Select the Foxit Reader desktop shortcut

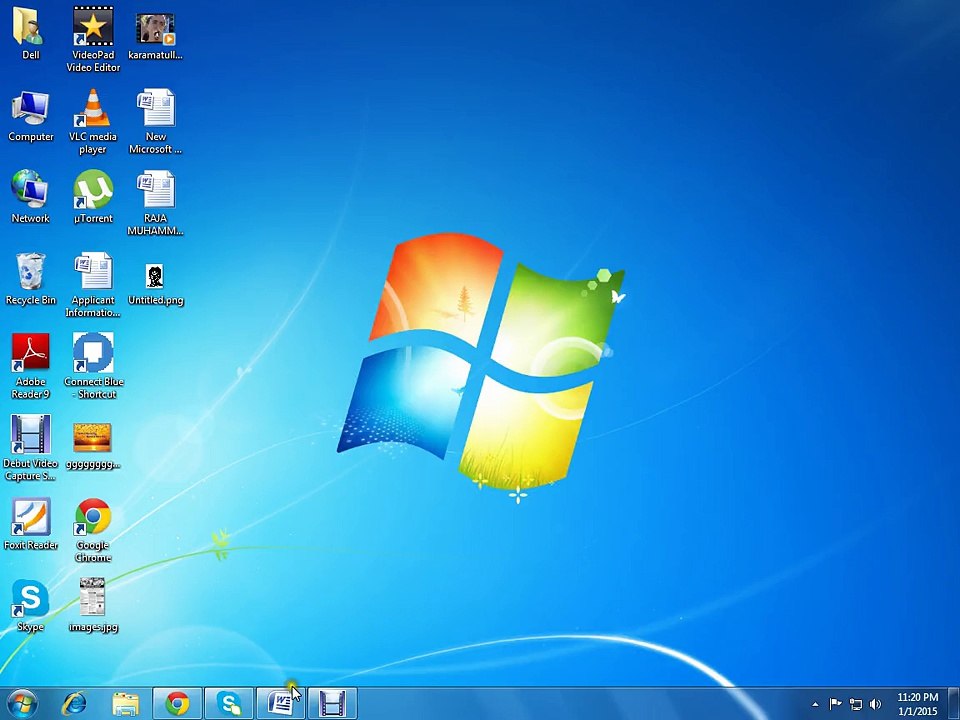click(31, 518)
